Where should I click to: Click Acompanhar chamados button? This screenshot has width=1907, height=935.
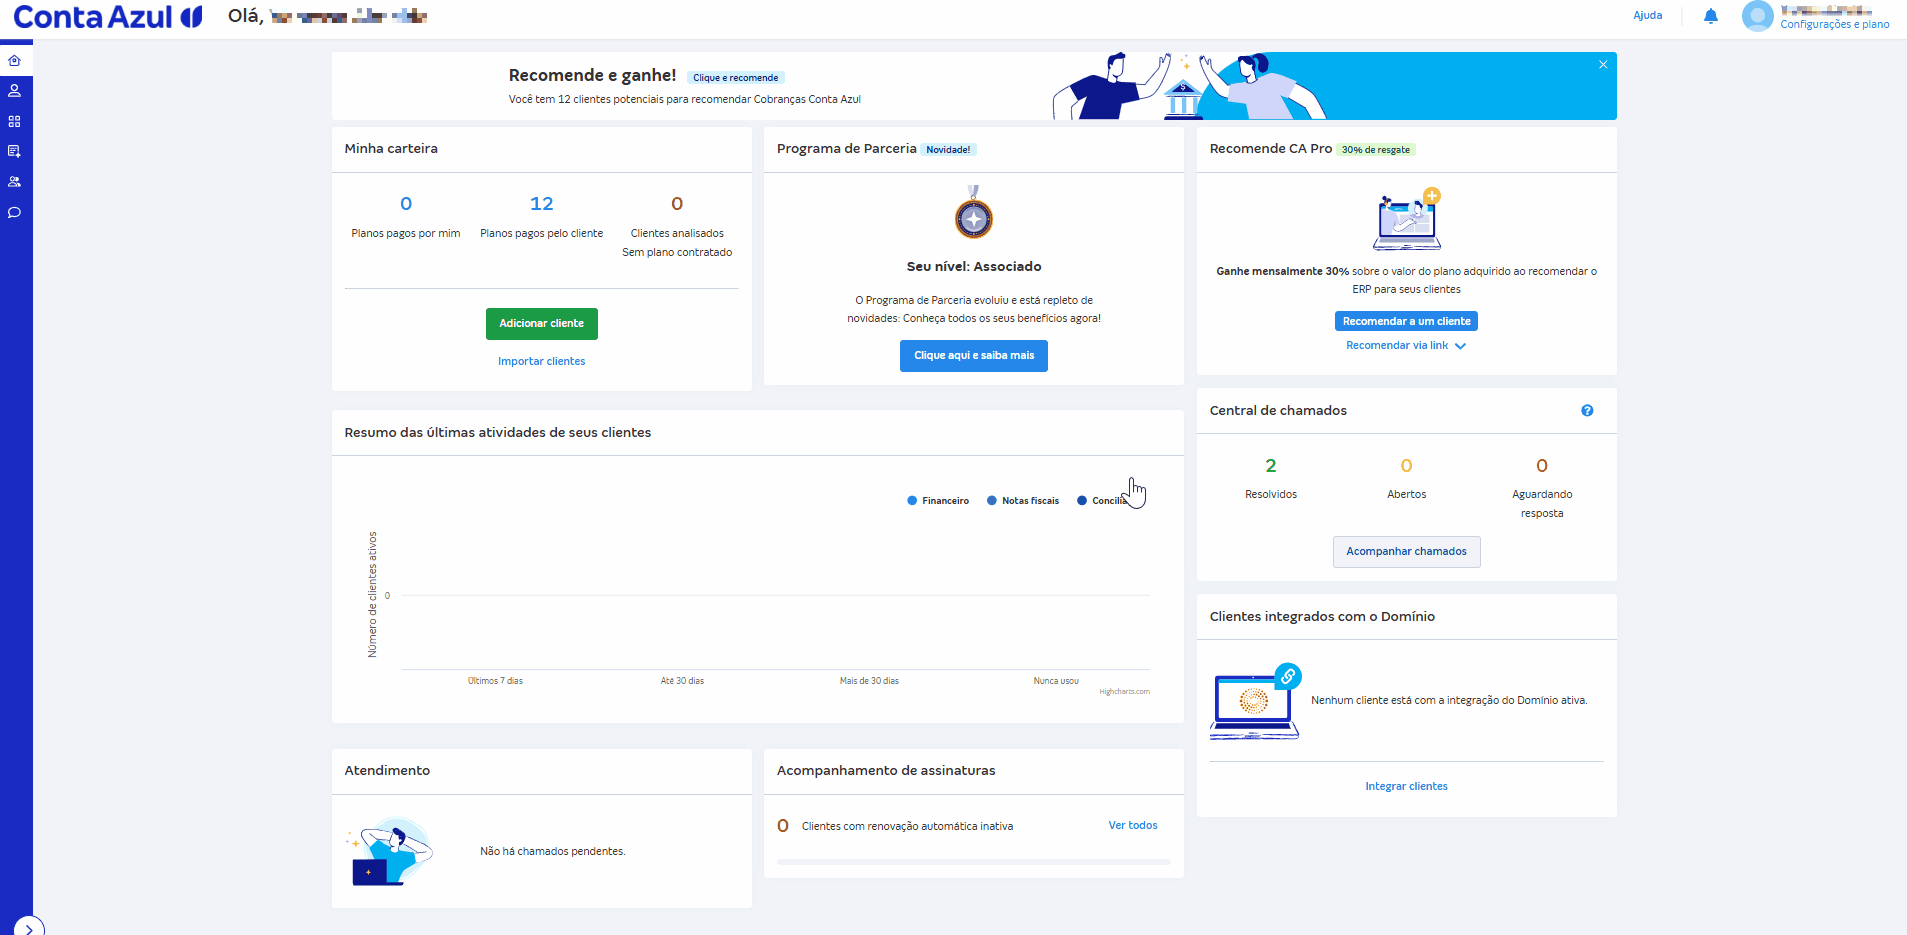point(1406,552)
